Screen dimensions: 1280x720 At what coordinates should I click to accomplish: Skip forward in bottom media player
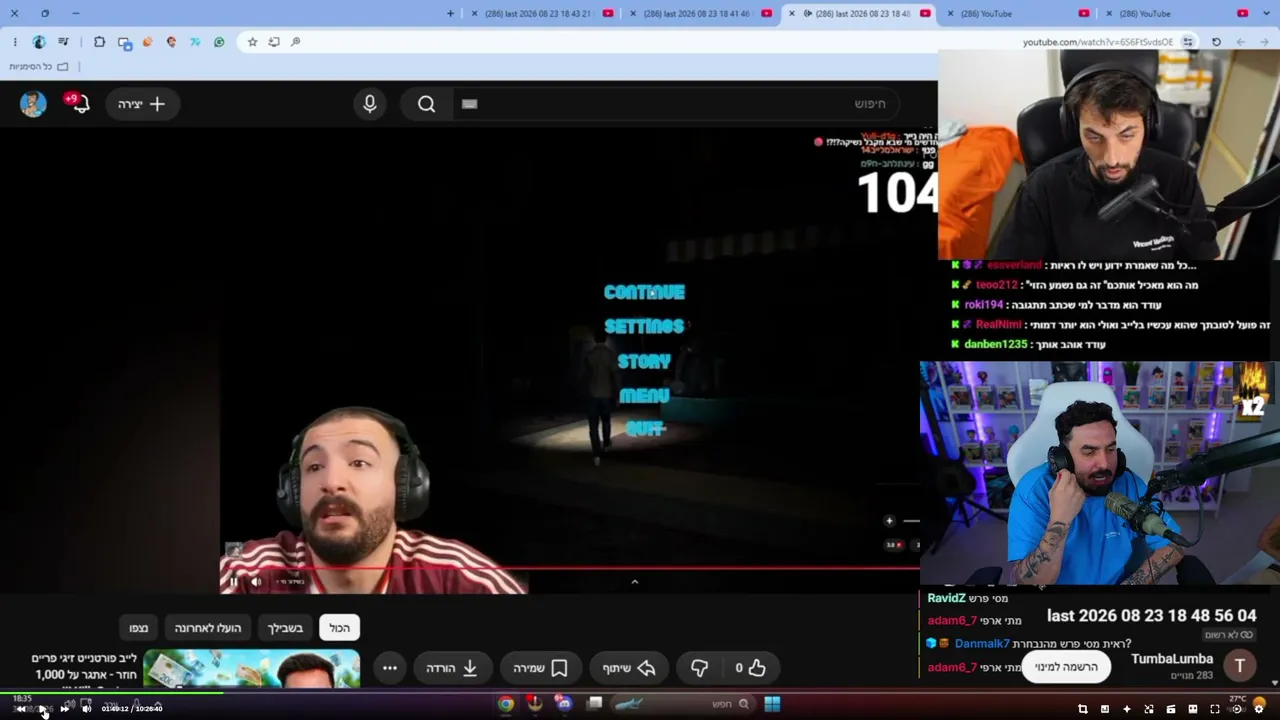[65, 709]
